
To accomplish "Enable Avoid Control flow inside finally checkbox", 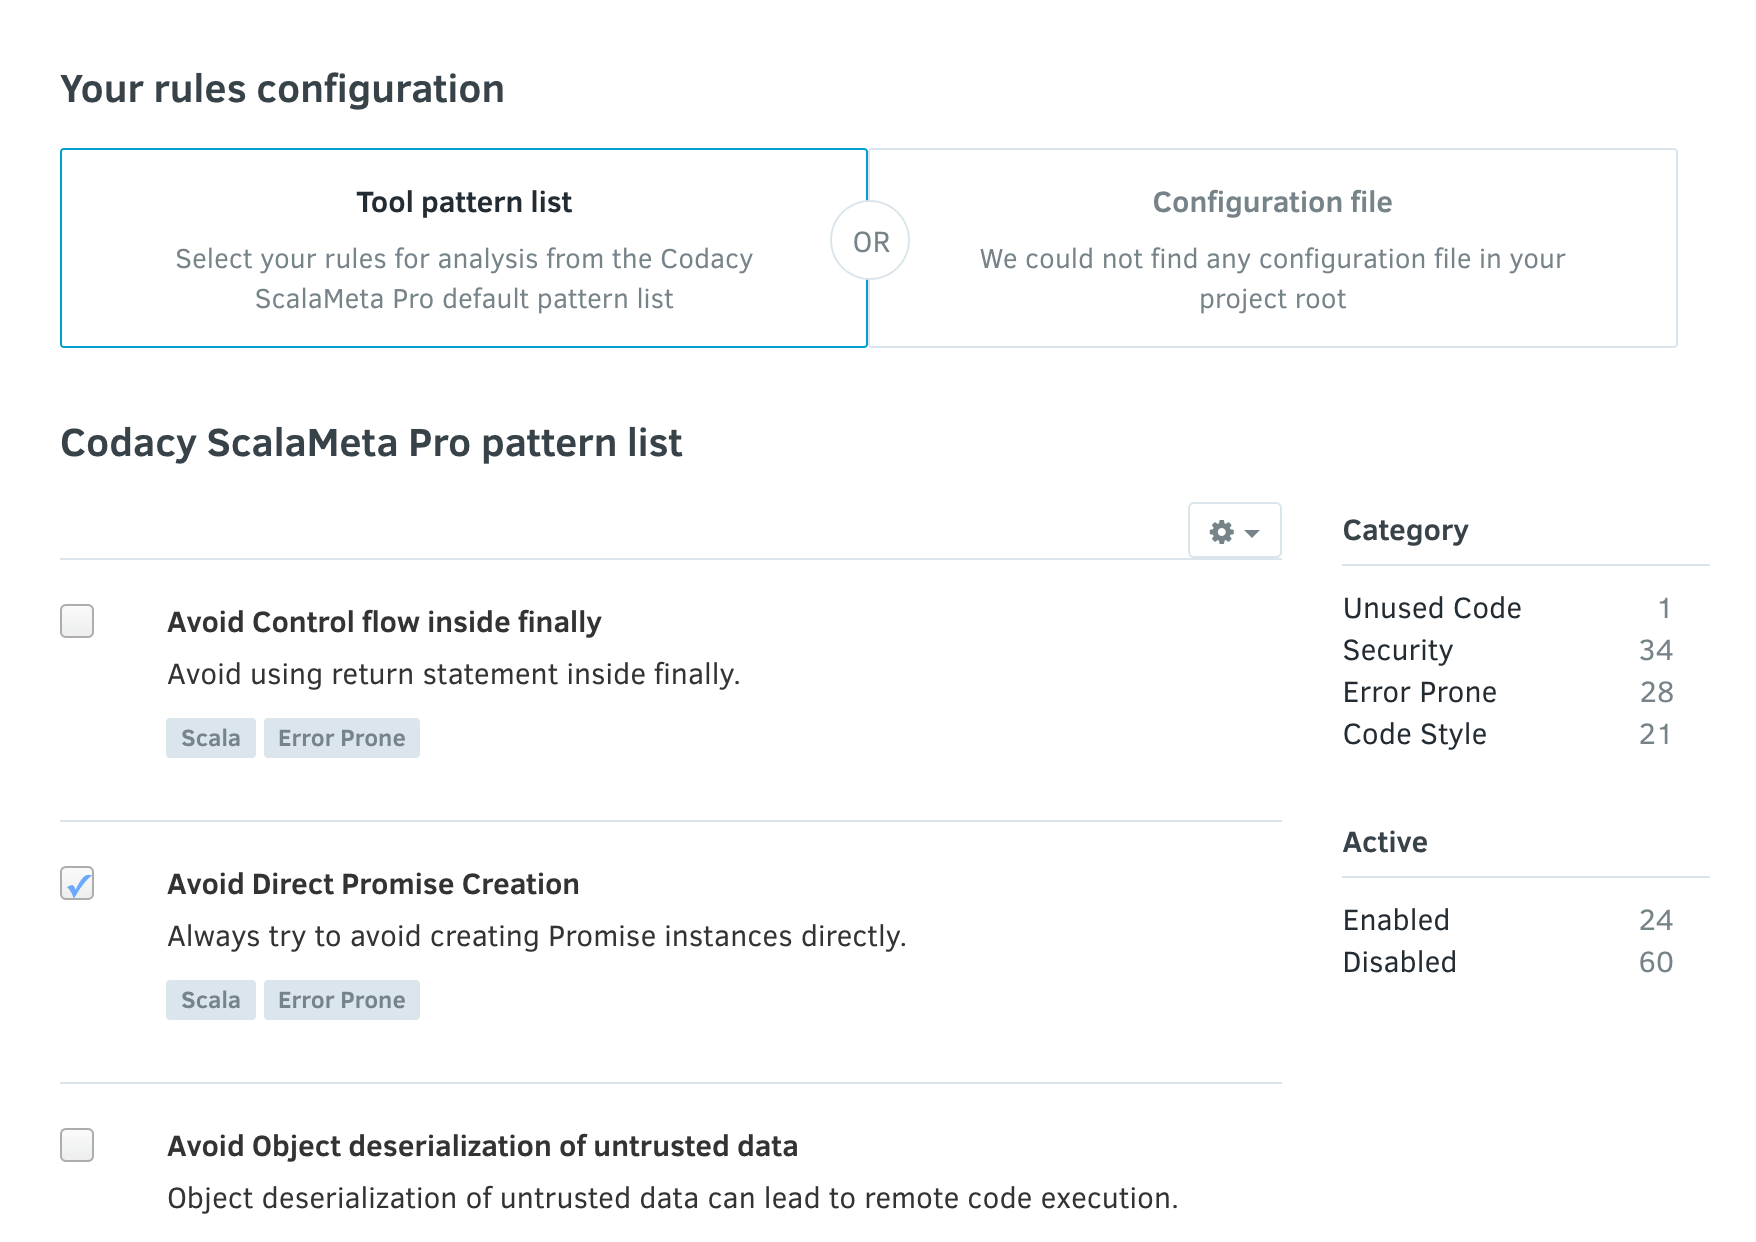I will point(77,621).
